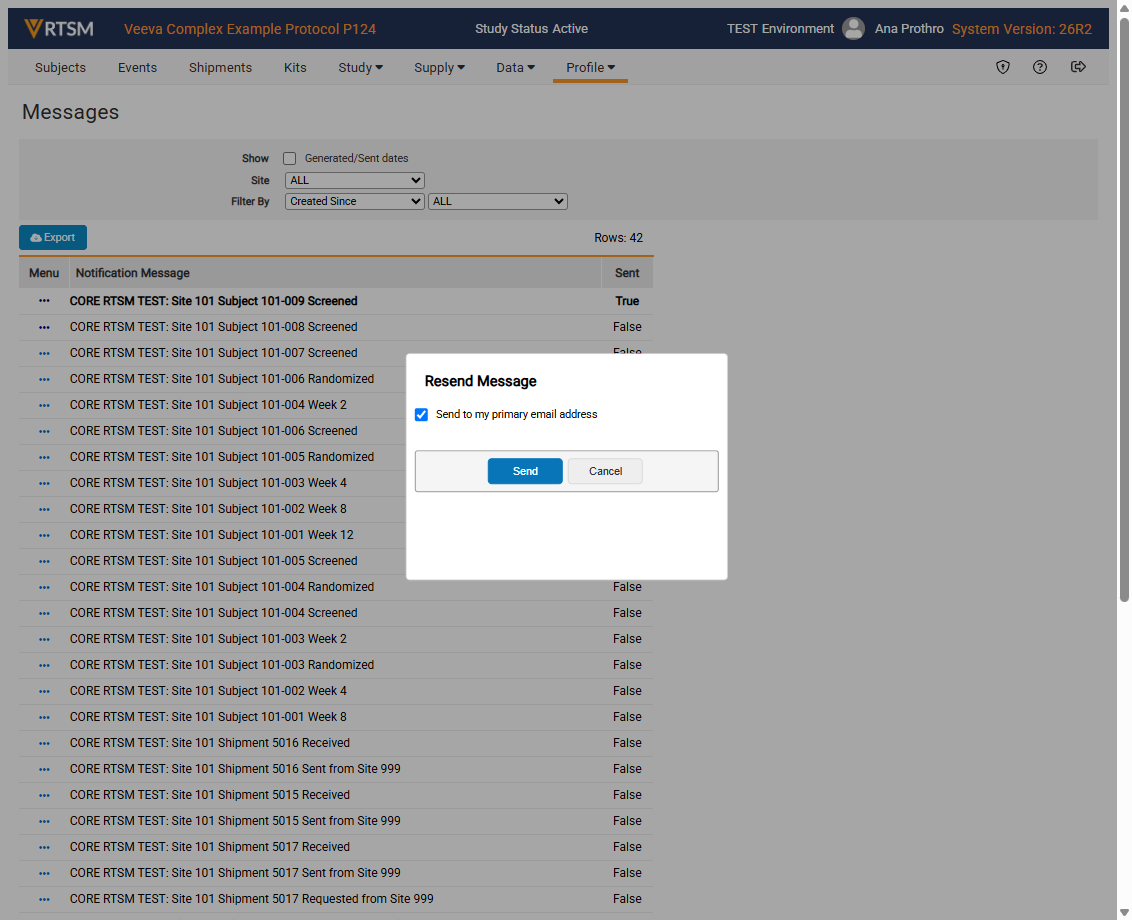
Task: Open row menu for Subject 101-004 Screened
Action: click(x=44, y=613)
